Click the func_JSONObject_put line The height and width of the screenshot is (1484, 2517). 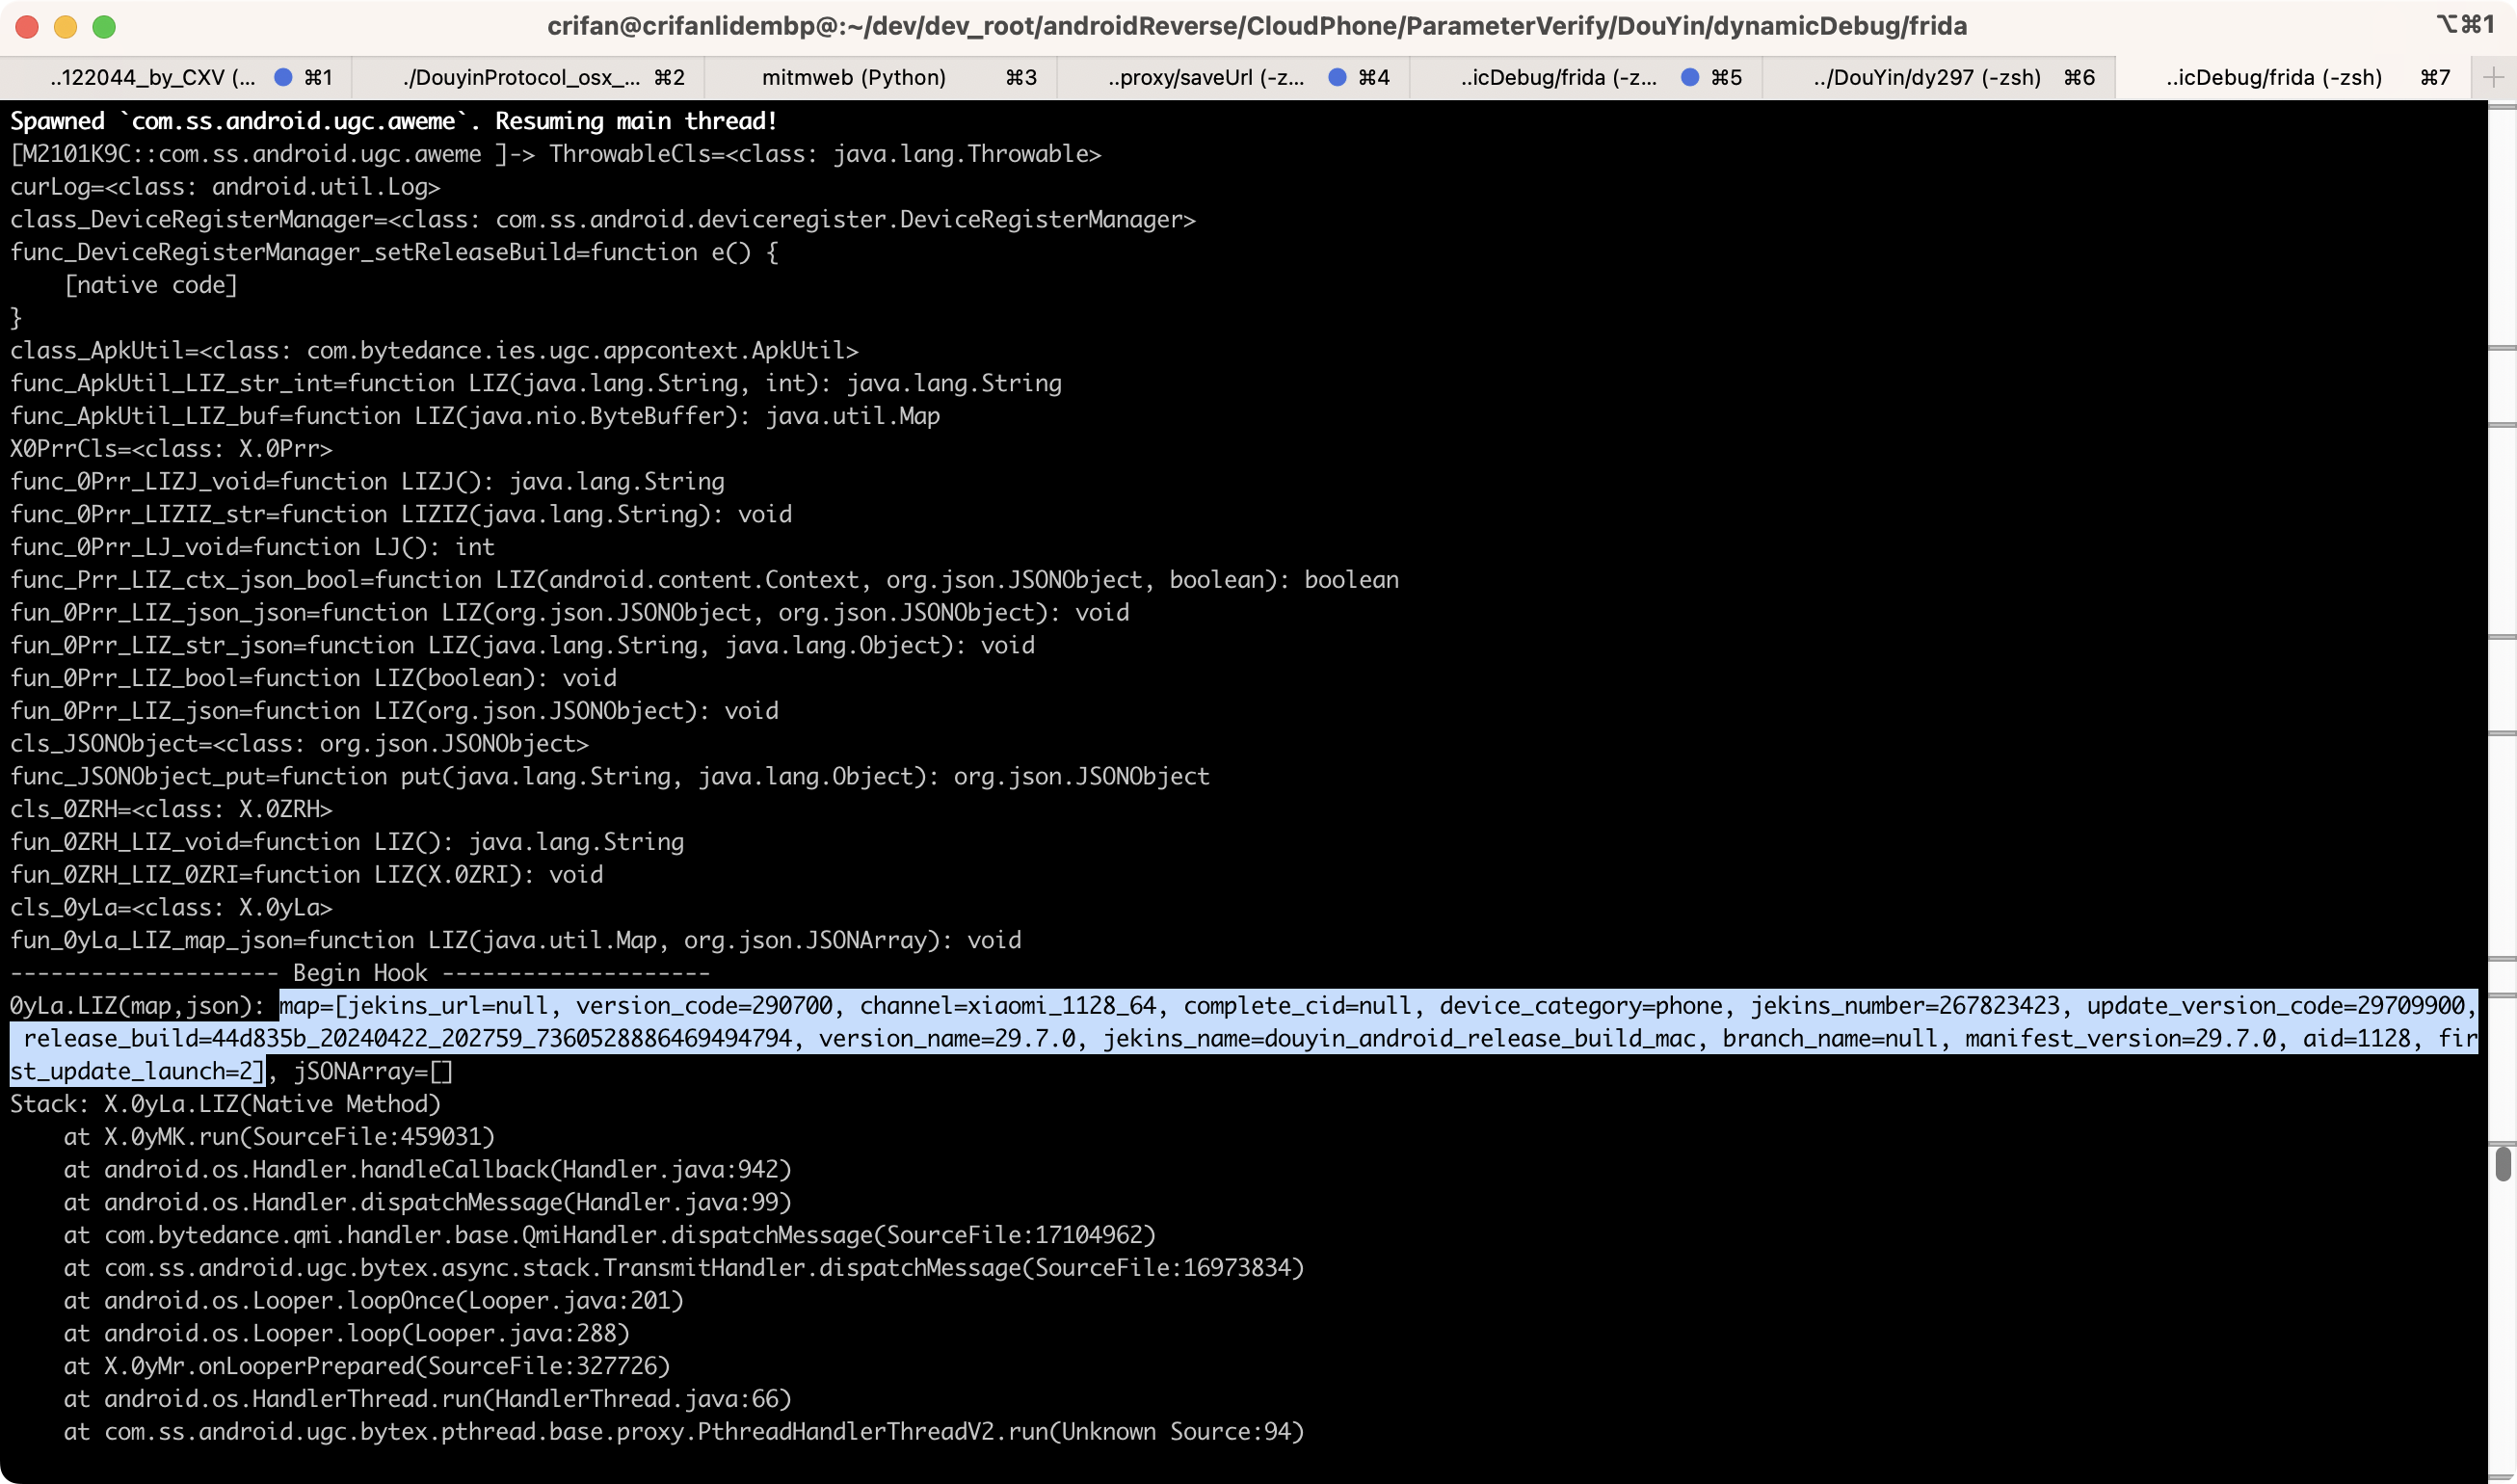(x=610, y=777)
